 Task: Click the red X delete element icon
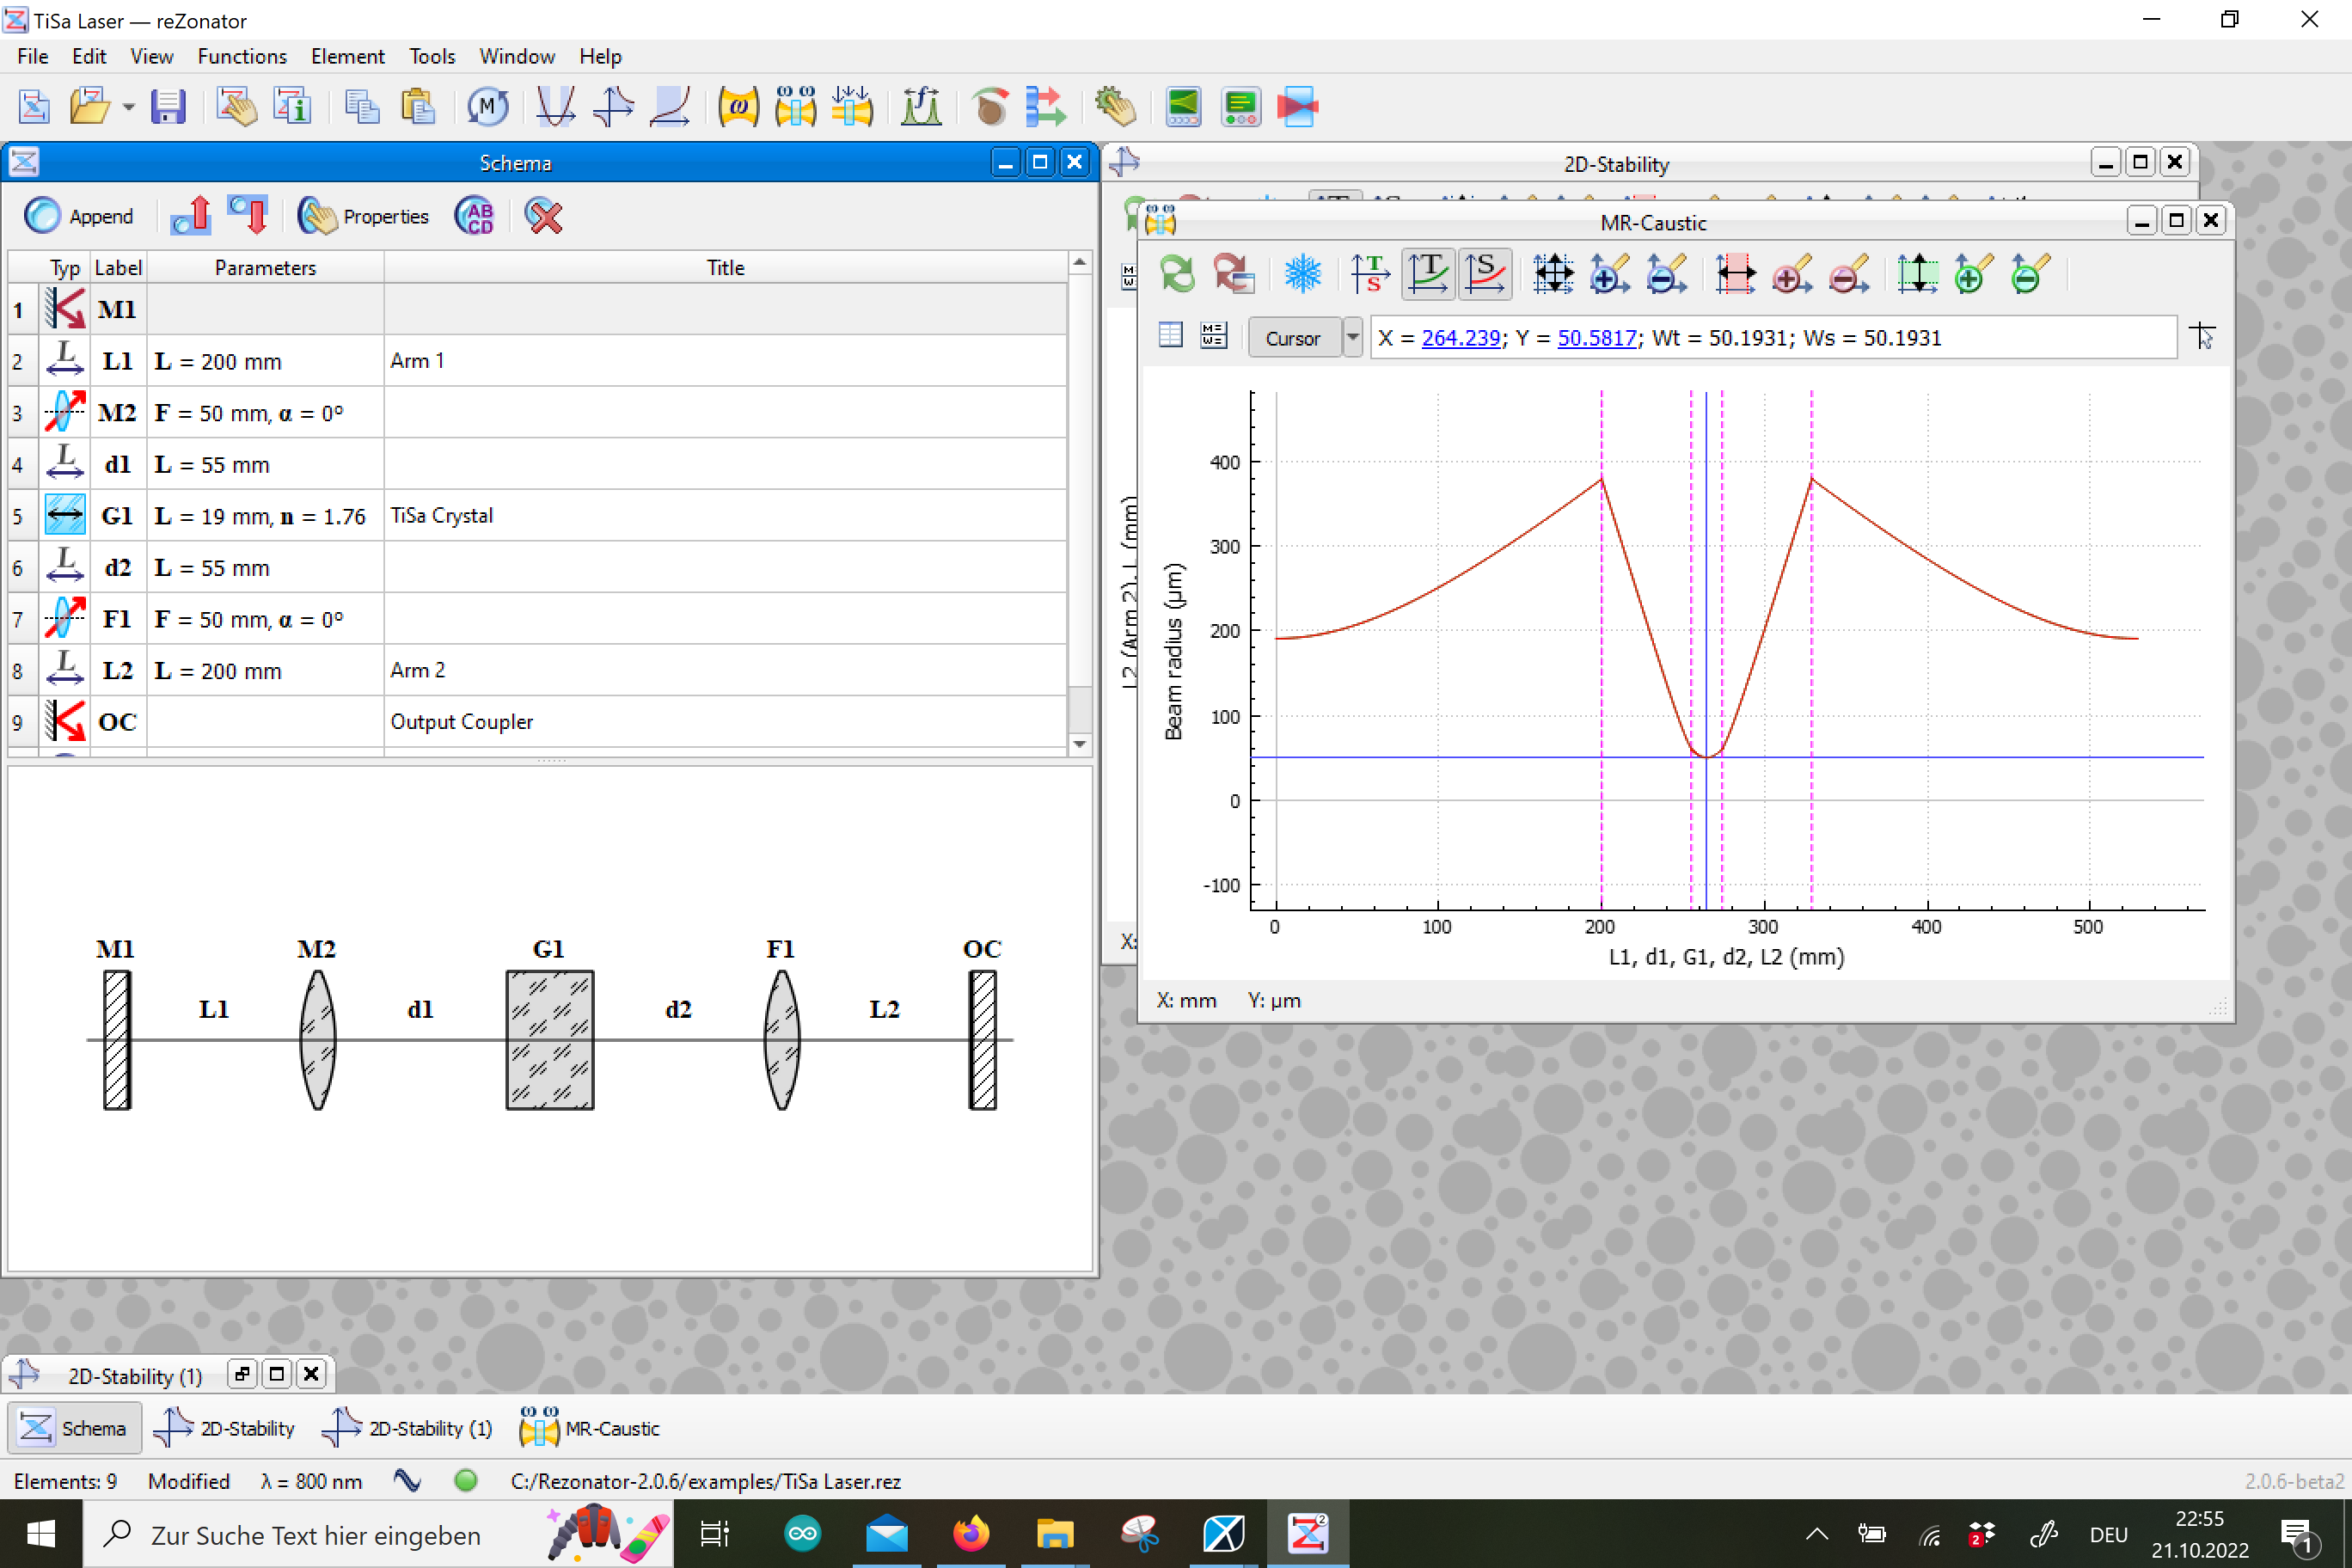[544, 216]
